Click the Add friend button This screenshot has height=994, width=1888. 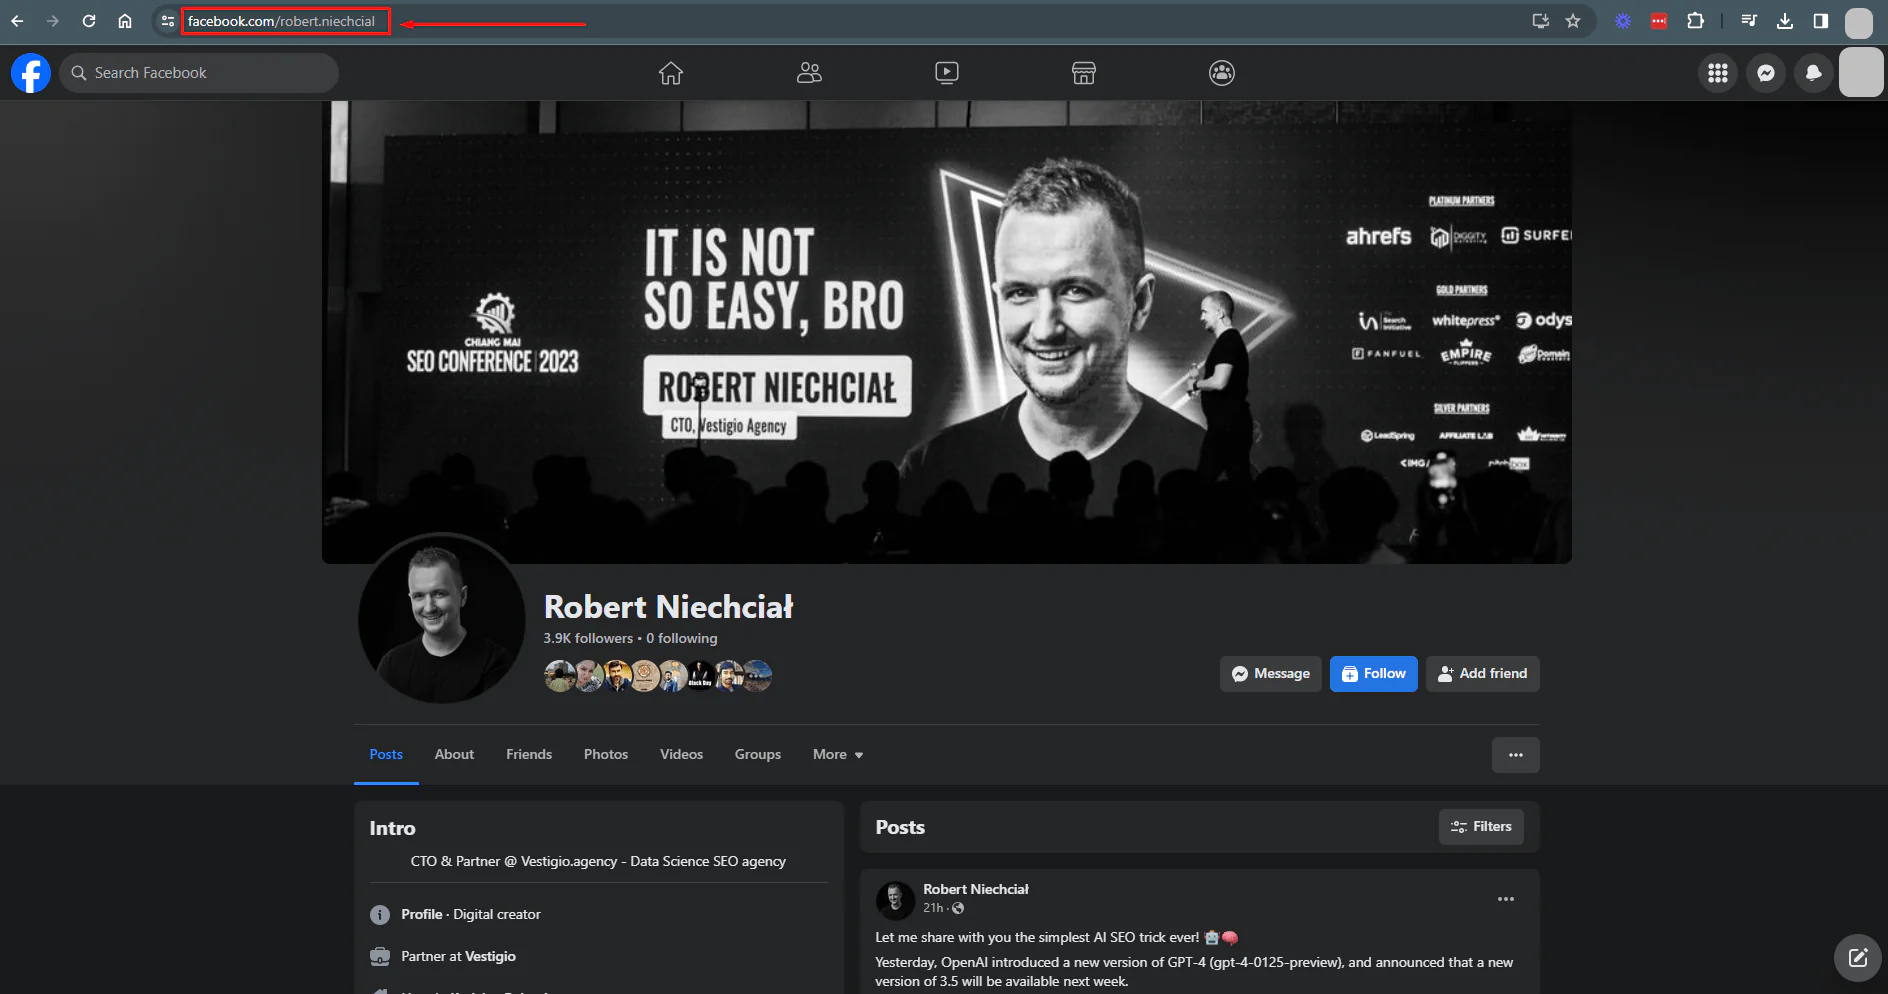pyautogui.click(x=1483, y=674)
